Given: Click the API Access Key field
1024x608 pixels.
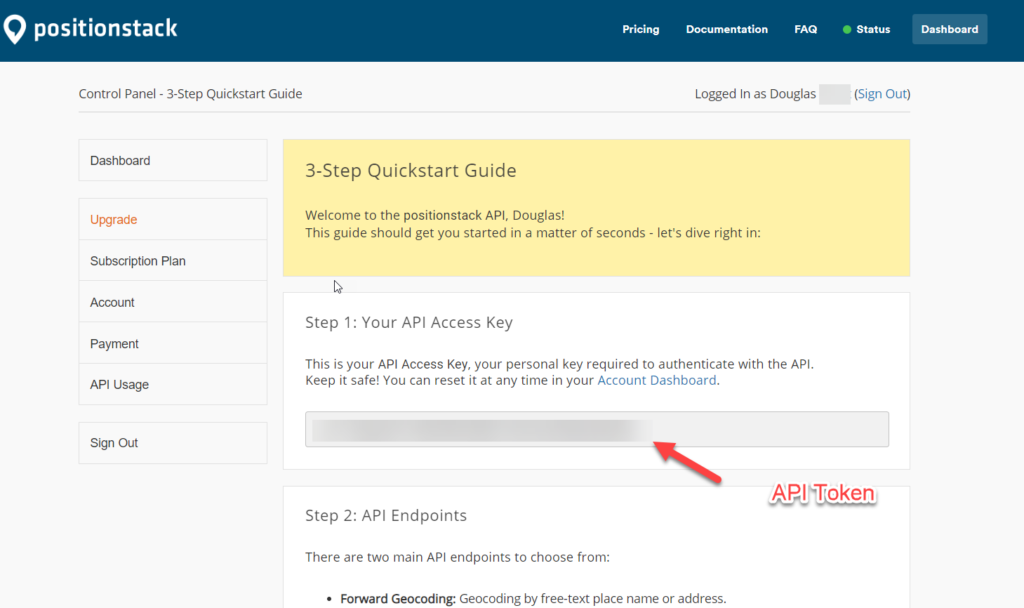Looking at the screenshot, I should point(597,429).
